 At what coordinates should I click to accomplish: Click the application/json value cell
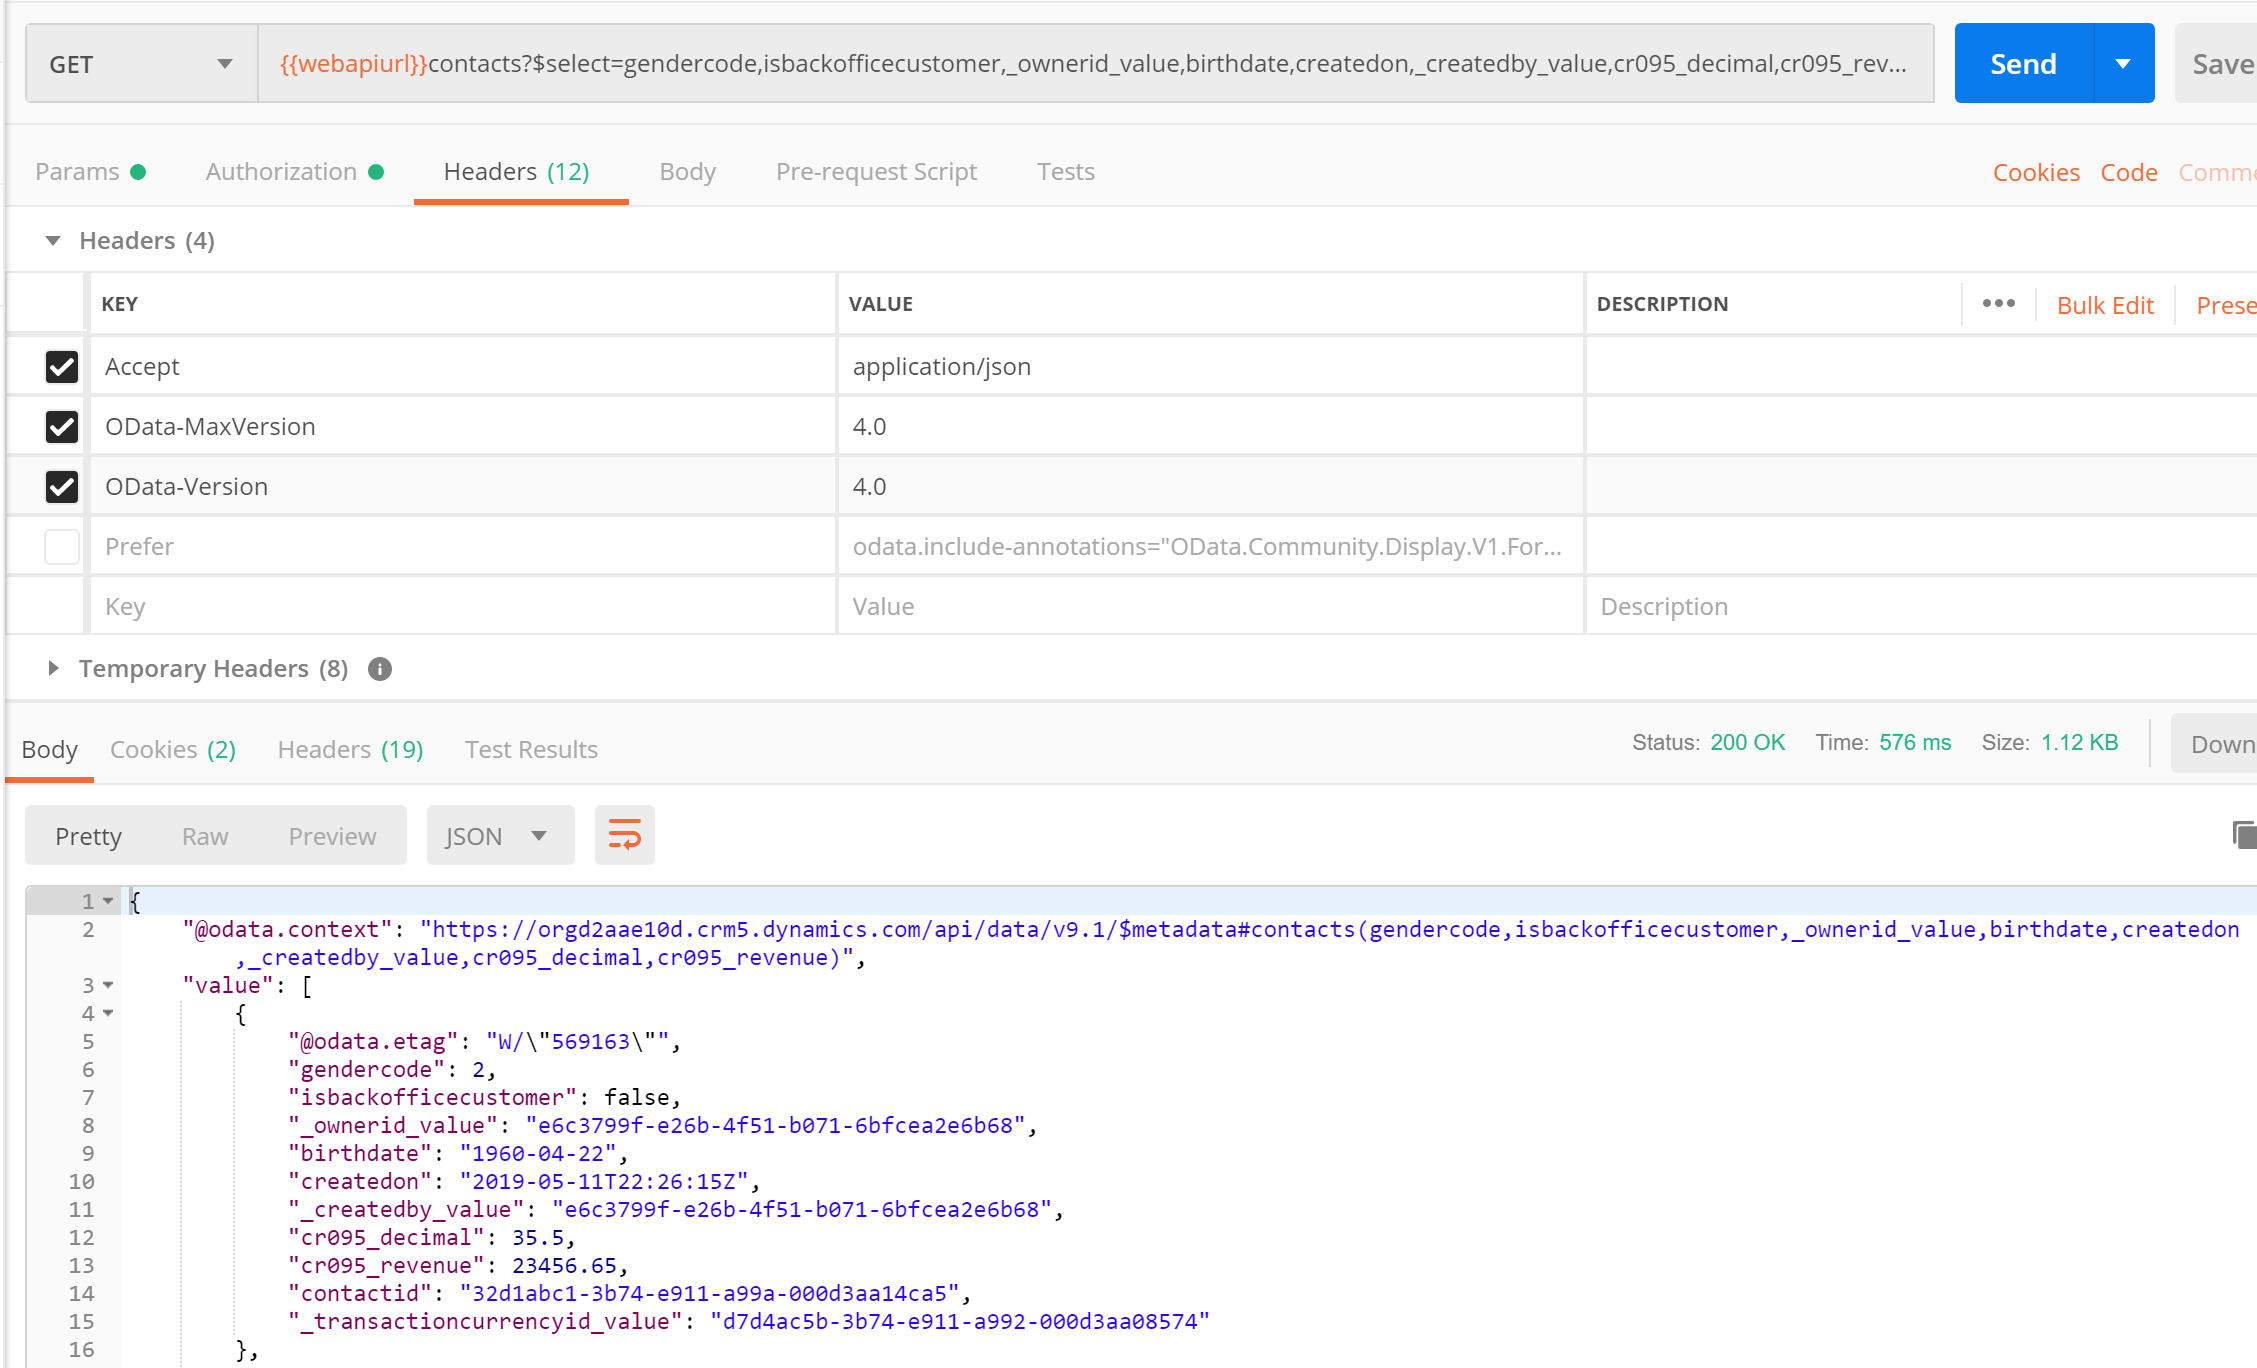click(x=1211, y=367)
